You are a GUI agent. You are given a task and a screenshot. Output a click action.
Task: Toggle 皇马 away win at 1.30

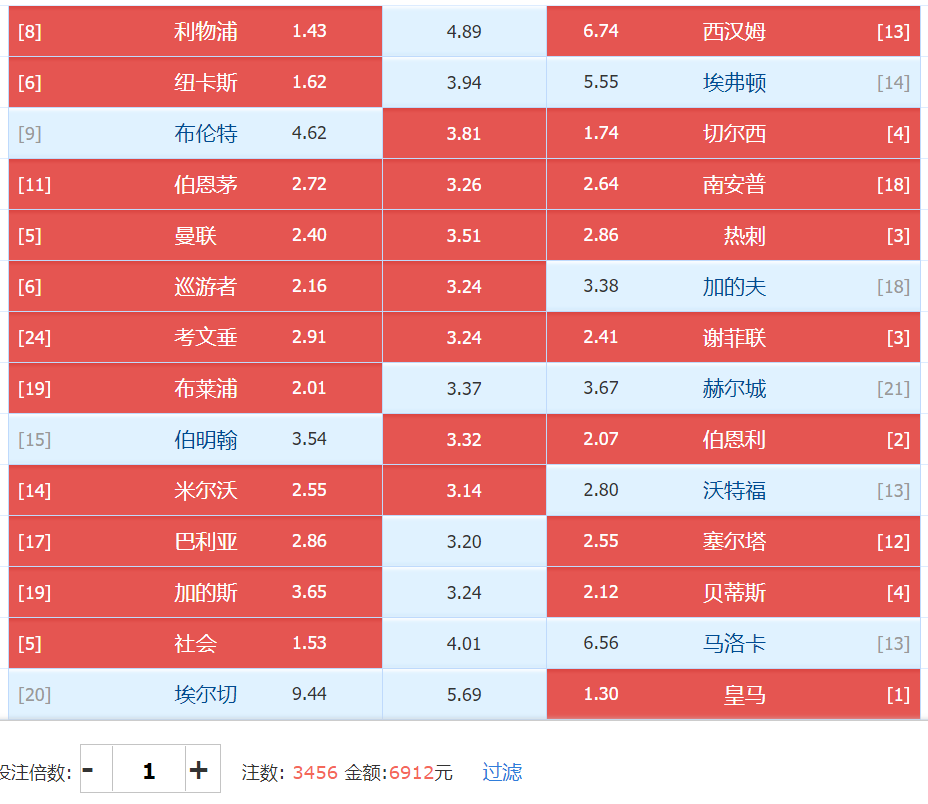tap(733, 694)
